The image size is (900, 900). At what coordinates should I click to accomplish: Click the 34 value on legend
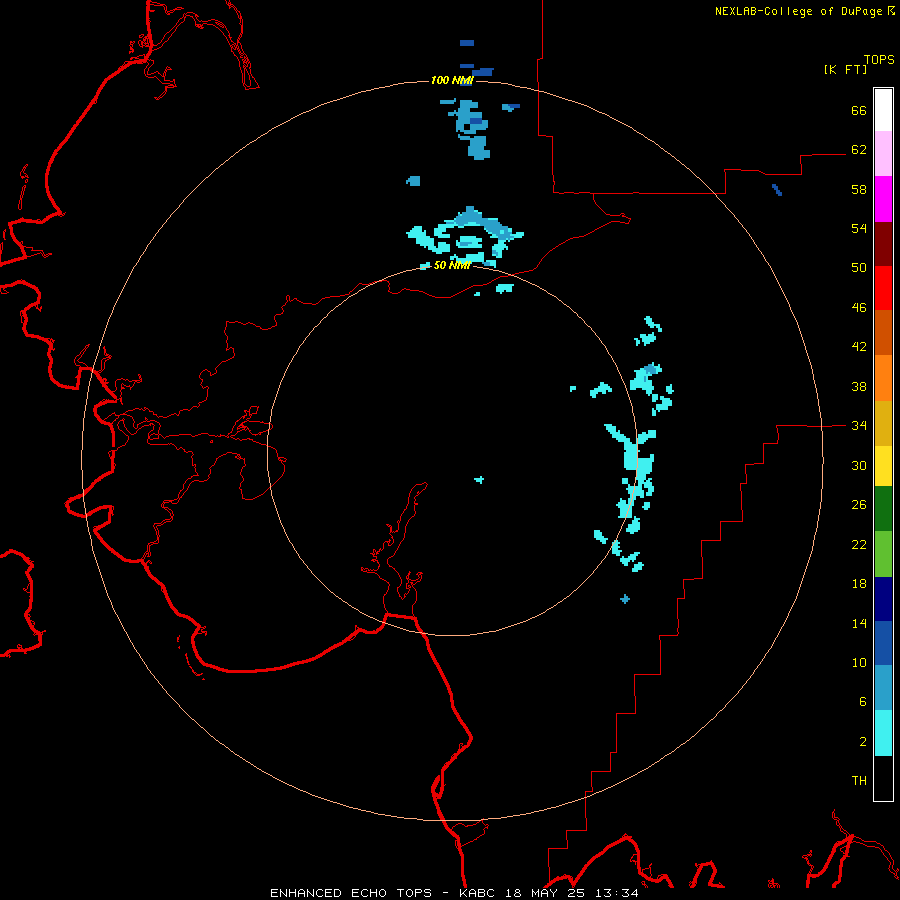point(859,426)
